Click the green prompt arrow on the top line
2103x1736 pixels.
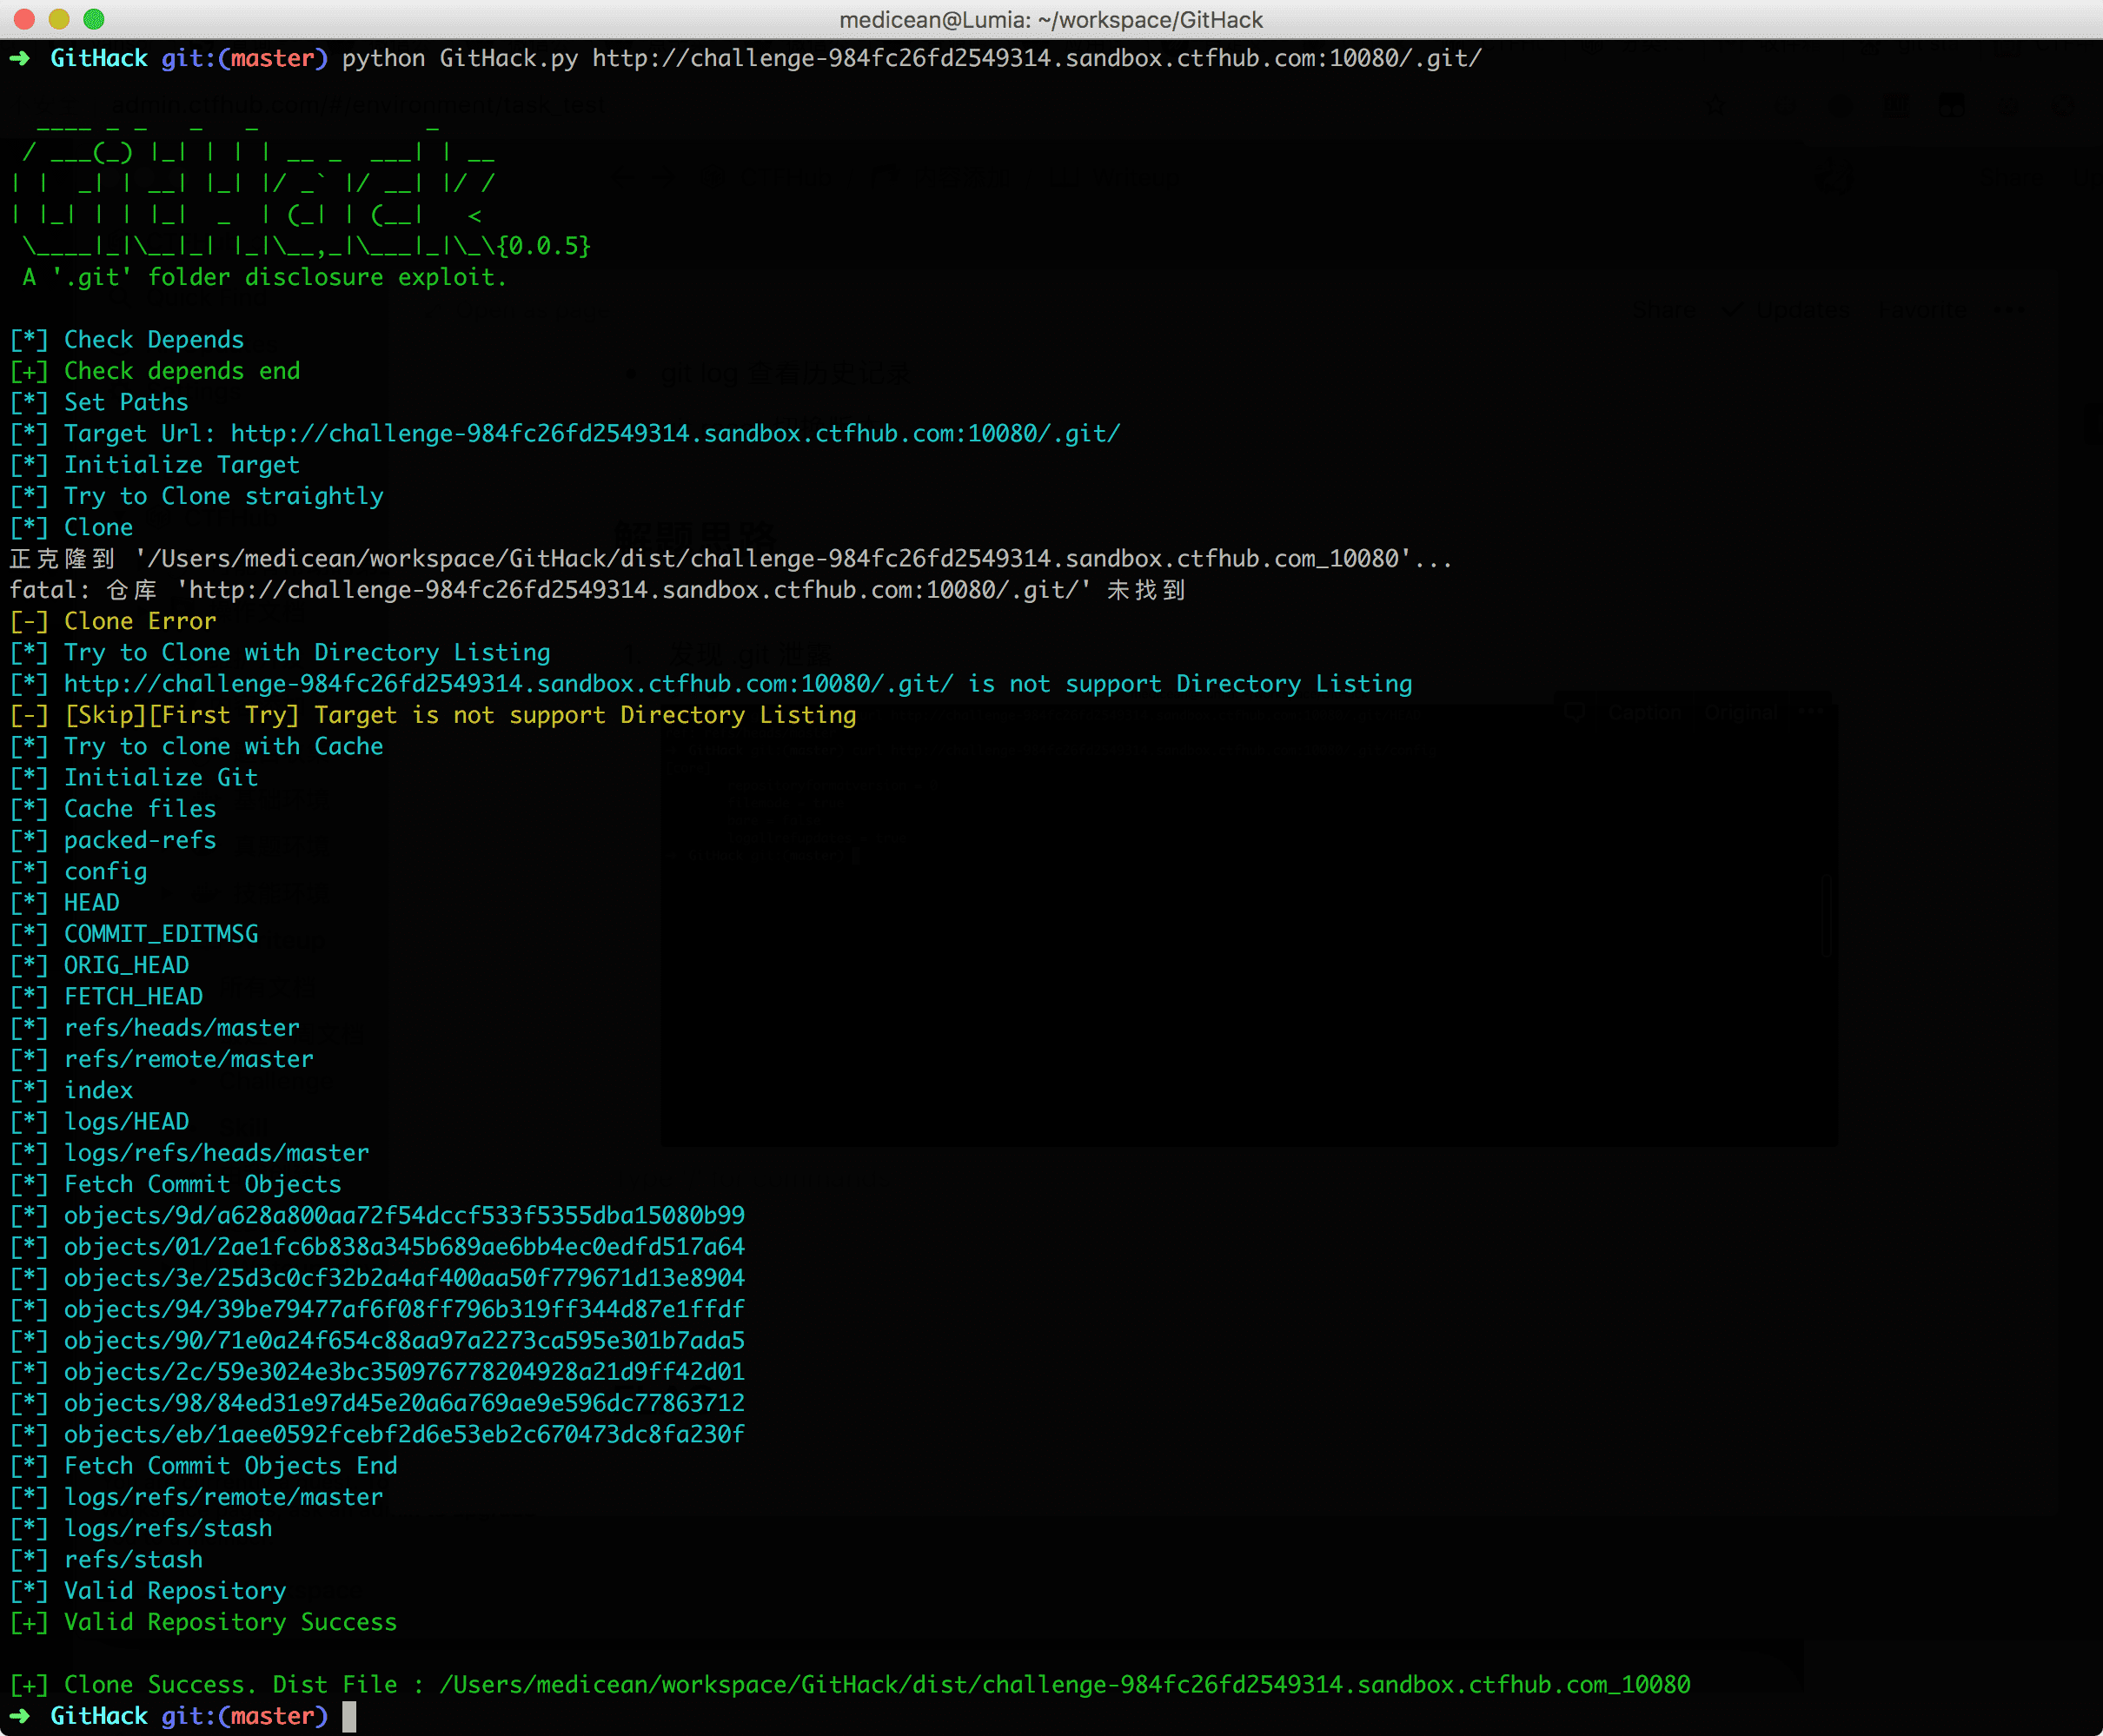[x=20, y=59]
